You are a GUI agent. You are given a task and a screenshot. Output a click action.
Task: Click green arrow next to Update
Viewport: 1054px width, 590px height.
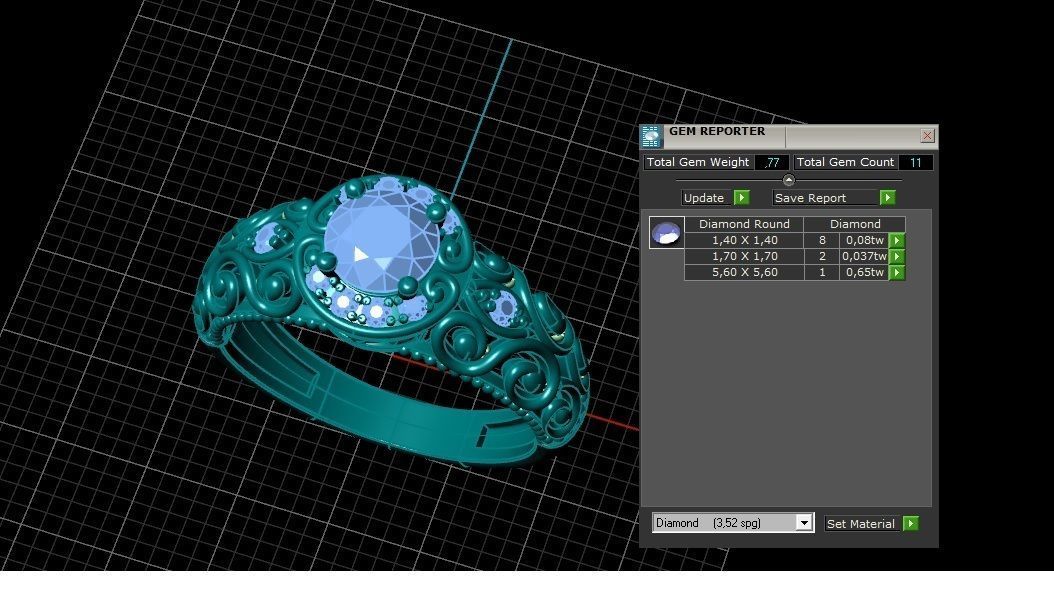point(741,198)
